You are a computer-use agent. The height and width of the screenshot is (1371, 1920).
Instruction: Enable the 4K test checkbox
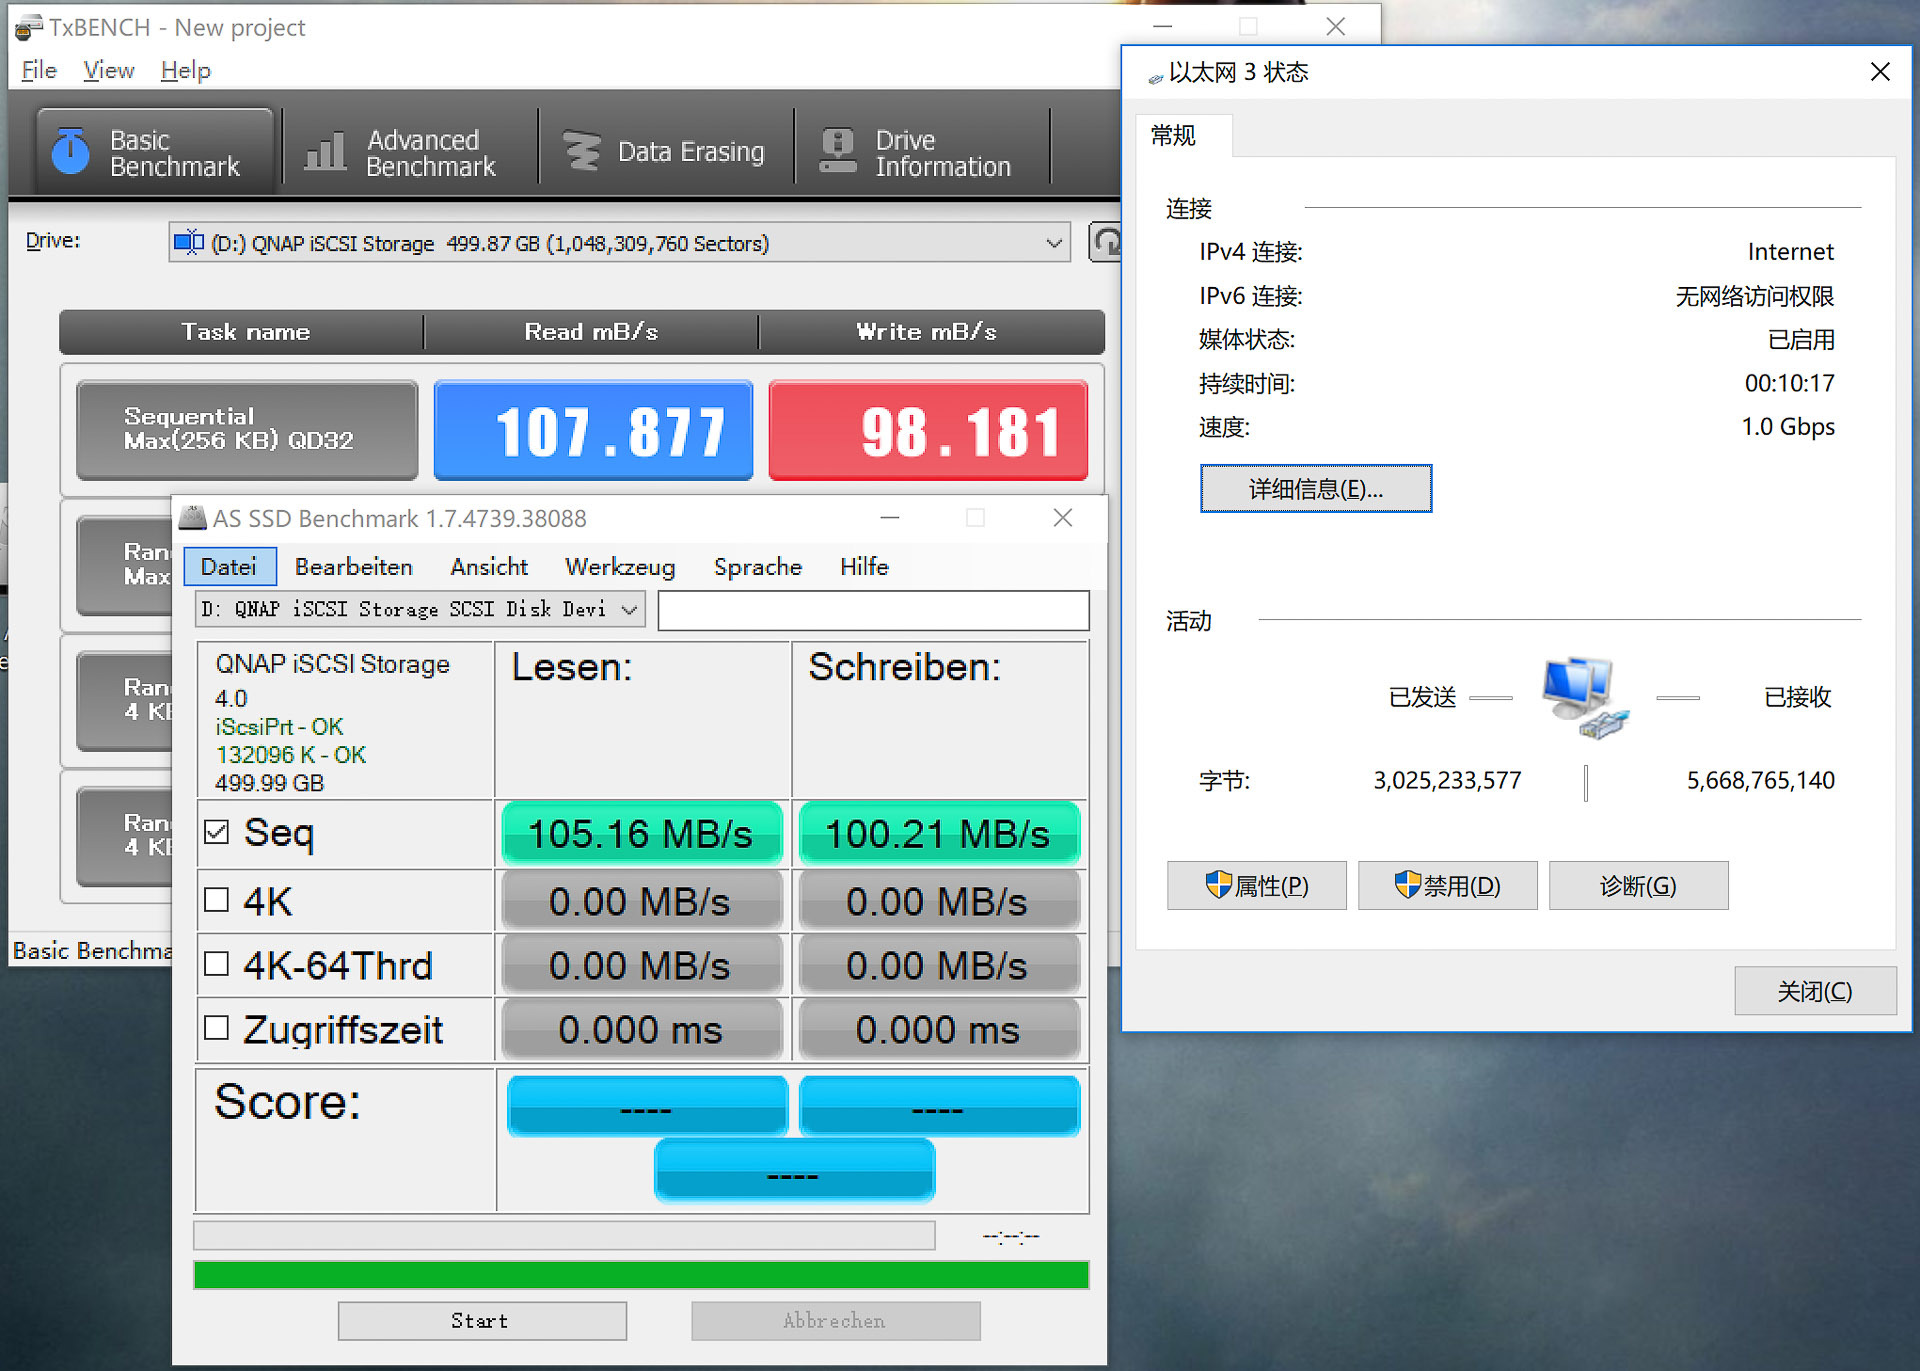[217, 900]
